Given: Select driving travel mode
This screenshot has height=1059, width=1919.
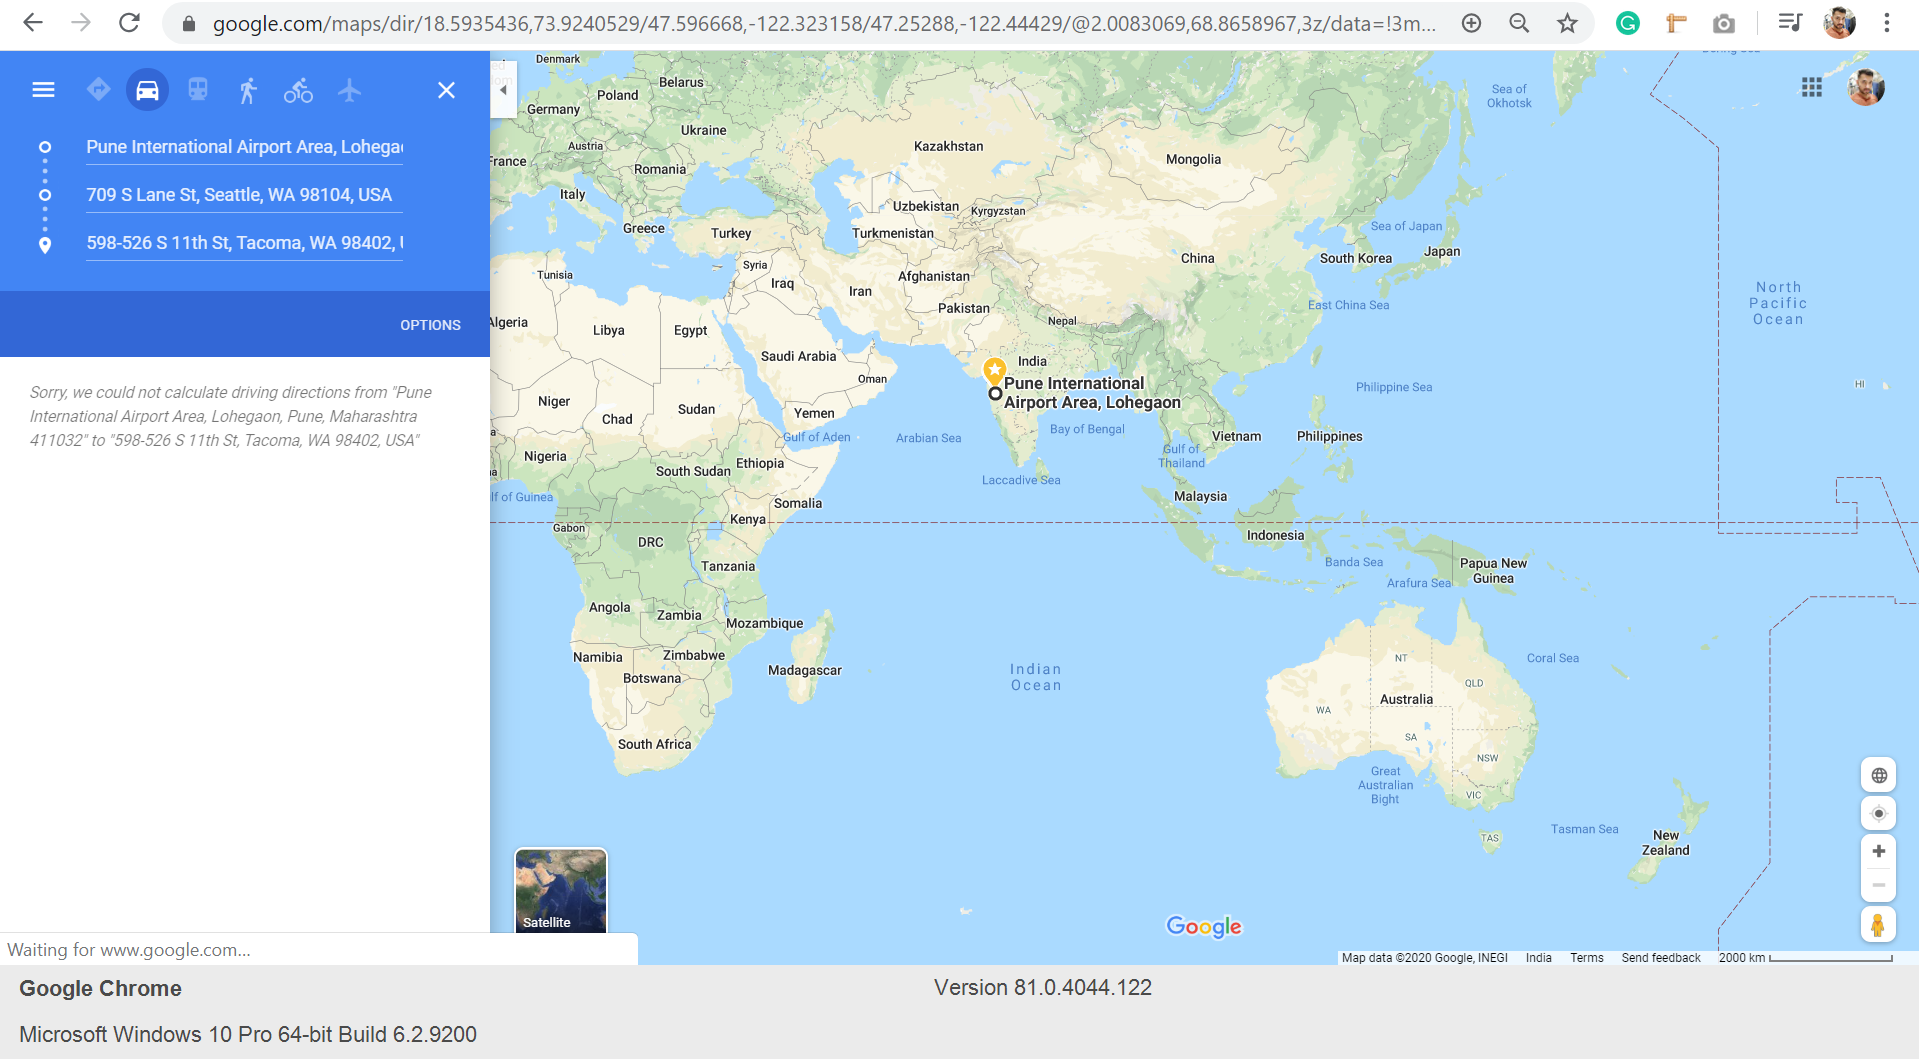Looking at the screenshot, I should point(147,90).
